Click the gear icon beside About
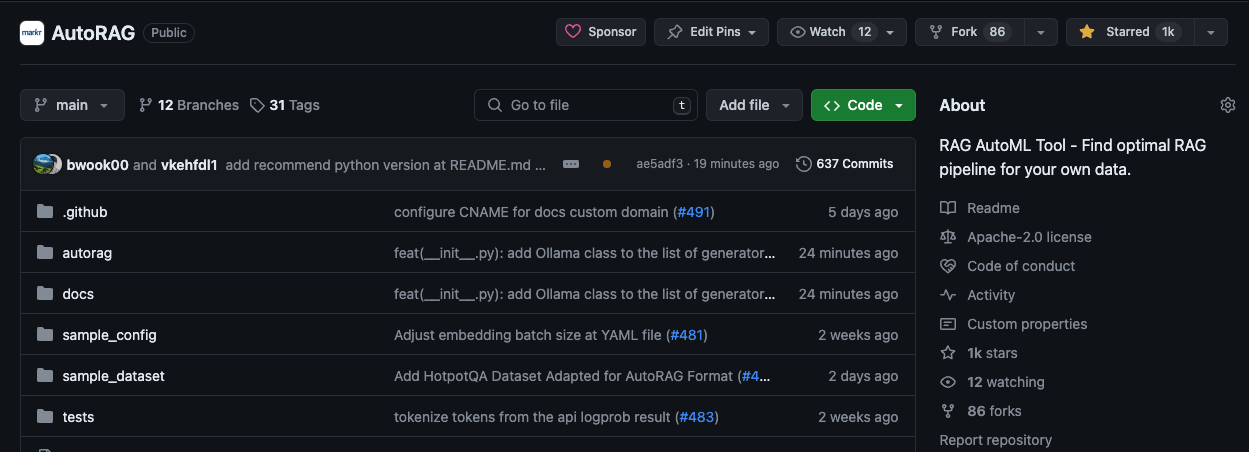Image resolution: width=1249 pixels, height=452 pixels. tap(1228, 105)
